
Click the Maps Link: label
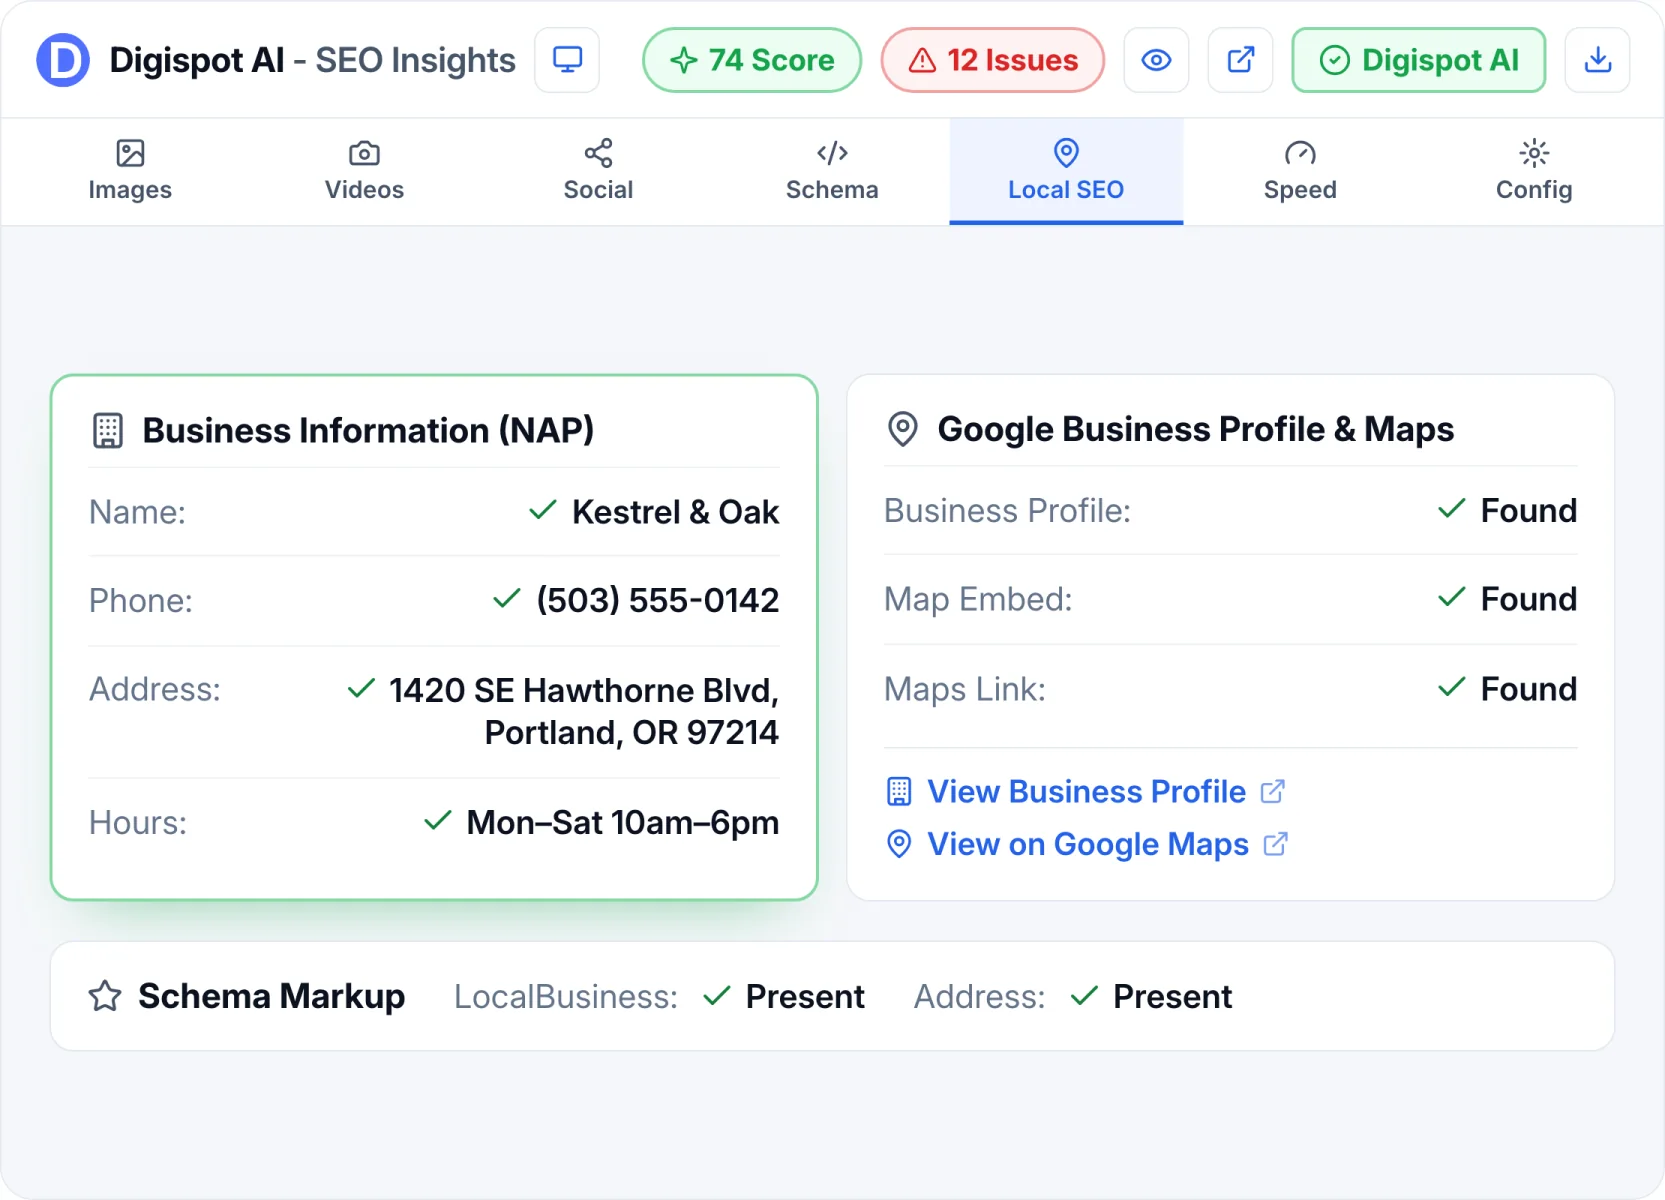click(x=964, y=689)
